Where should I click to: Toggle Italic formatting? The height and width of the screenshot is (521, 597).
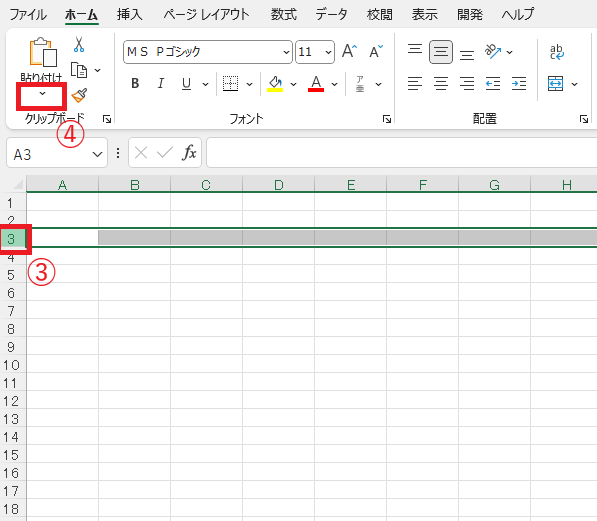161,83
